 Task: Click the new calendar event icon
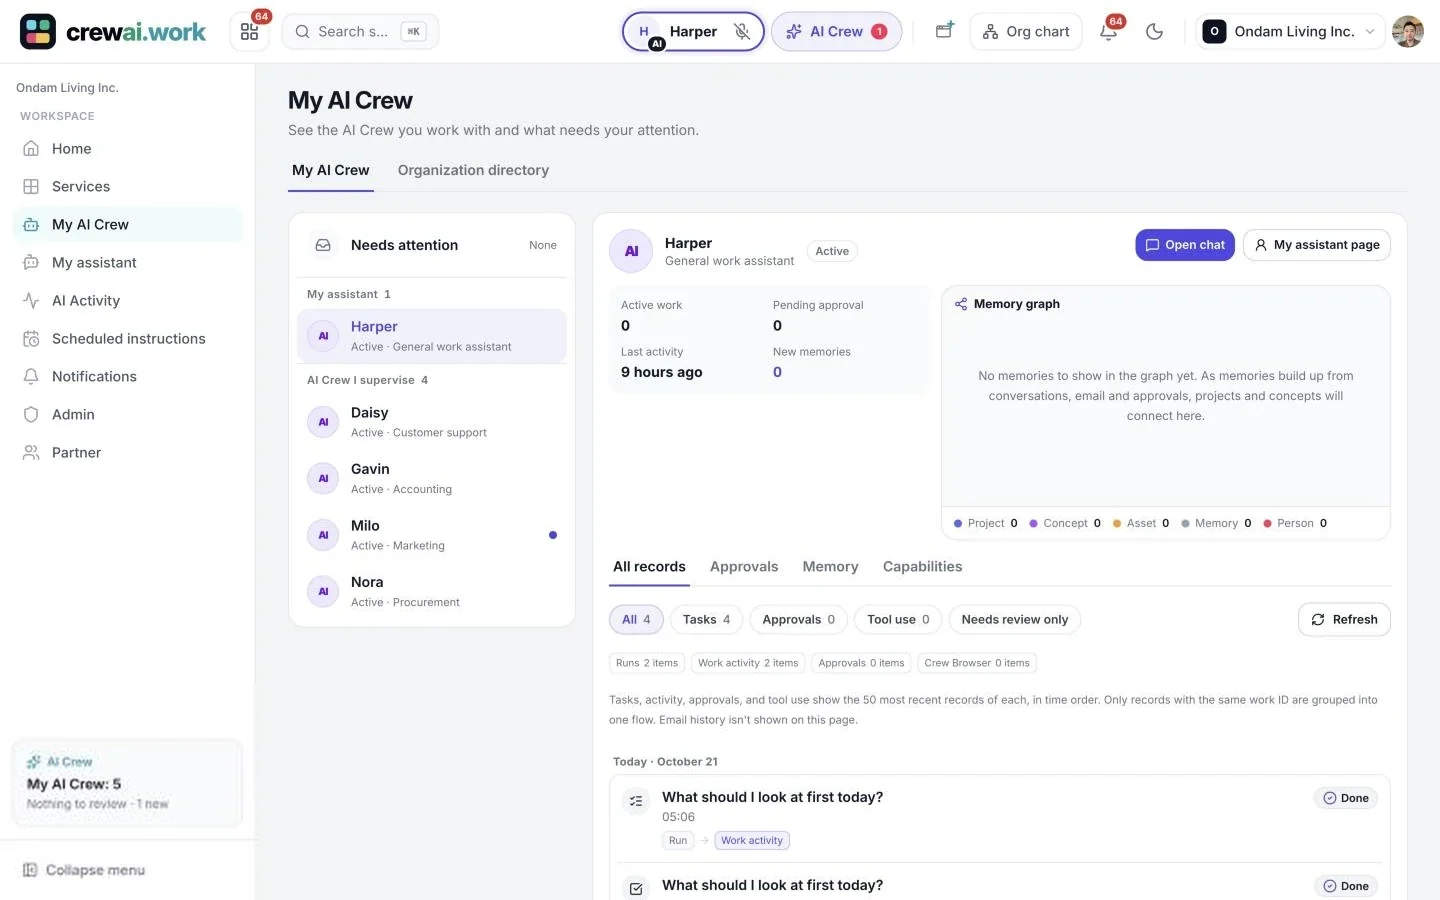[x=944, y=31]
